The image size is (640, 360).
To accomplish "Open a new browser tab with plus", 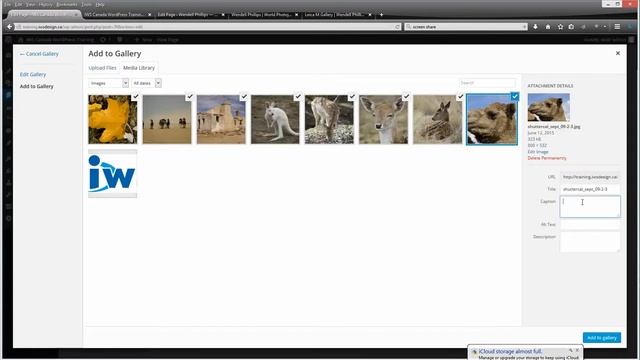I will click(x=381, y=15).
